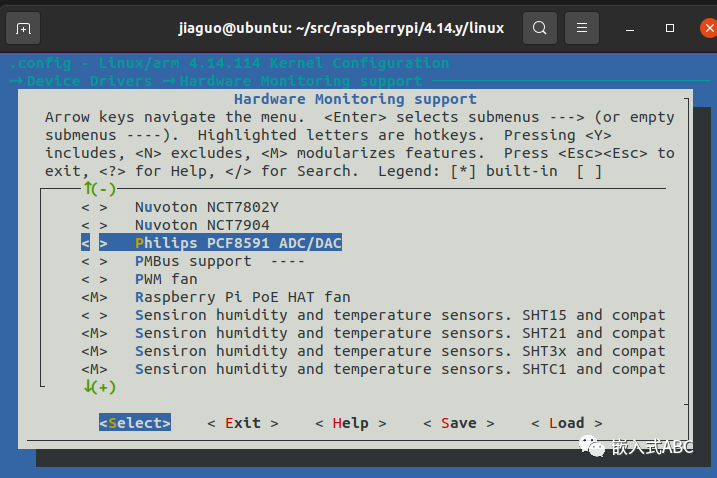Image resolution: width=717 pixels, height=478 pixels.
Task: Select the Sensiron SHT15 sensors entry
Action: pos(400,316)
